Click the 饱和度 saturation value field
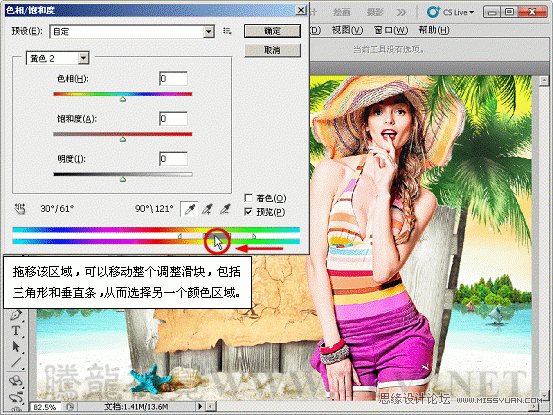553x415 pixels. (173, 118)
